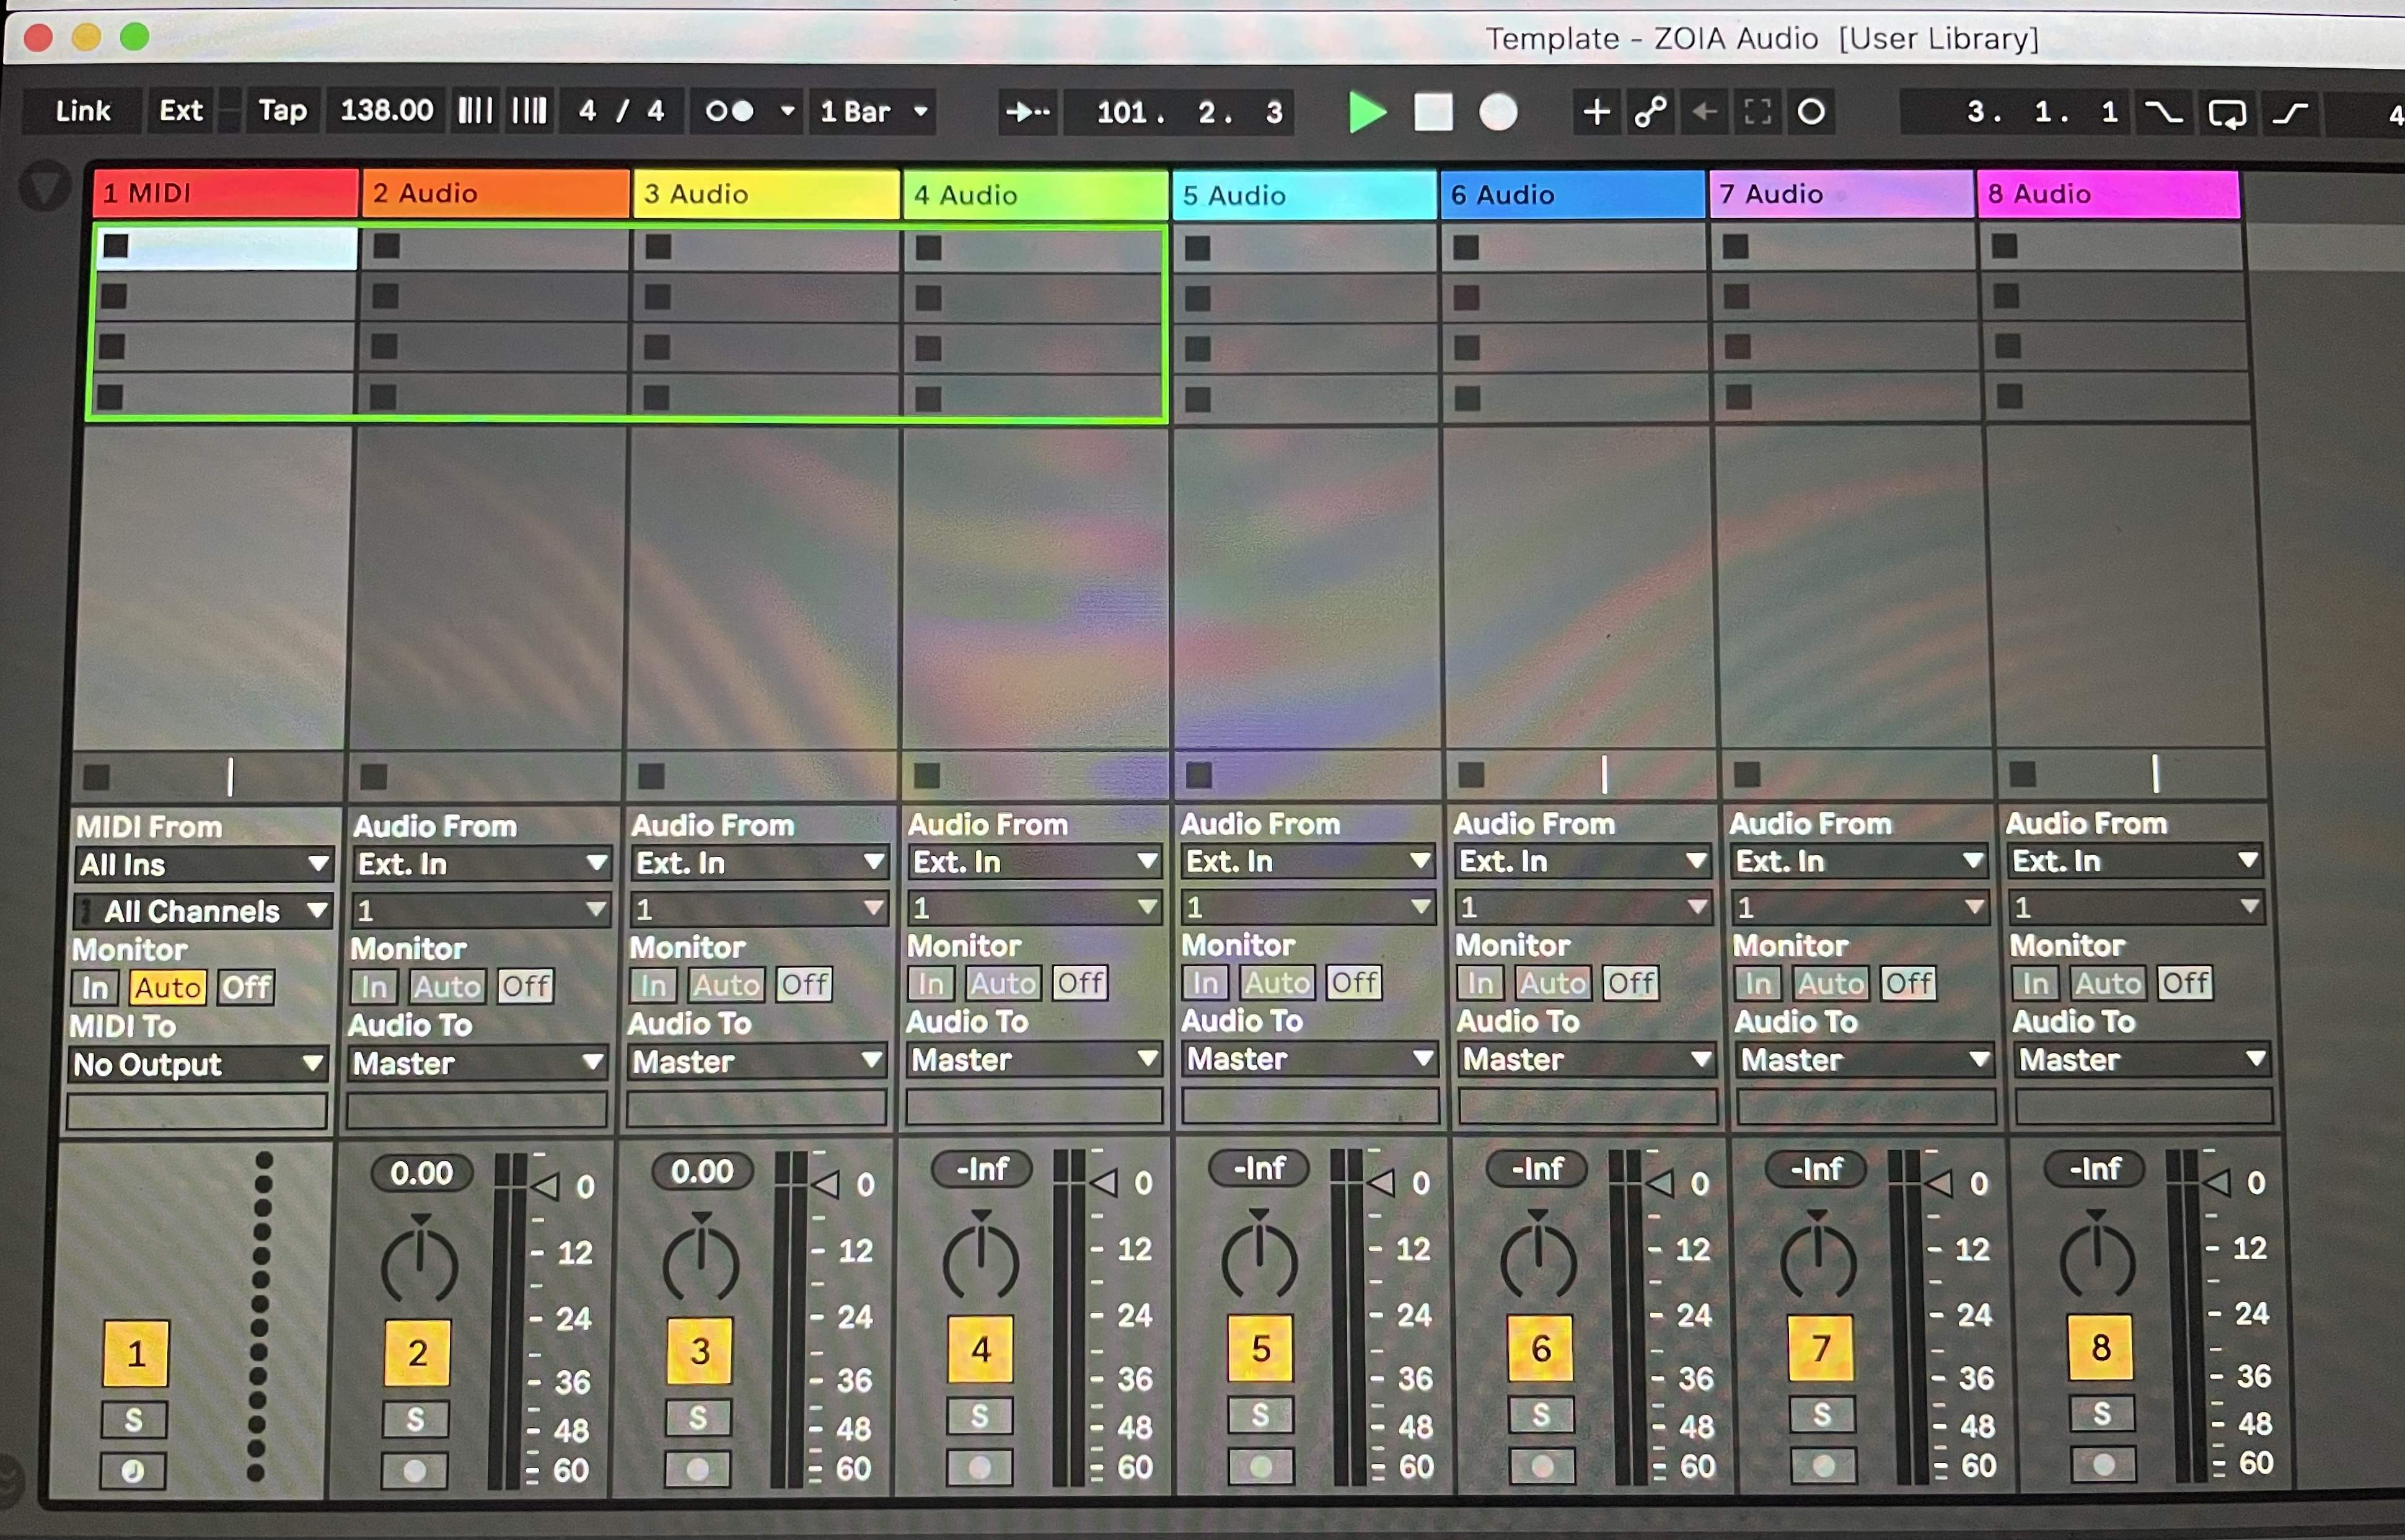Set 2 Audio monitor to In
The image size is (2405, 1540).
[374, 987]
